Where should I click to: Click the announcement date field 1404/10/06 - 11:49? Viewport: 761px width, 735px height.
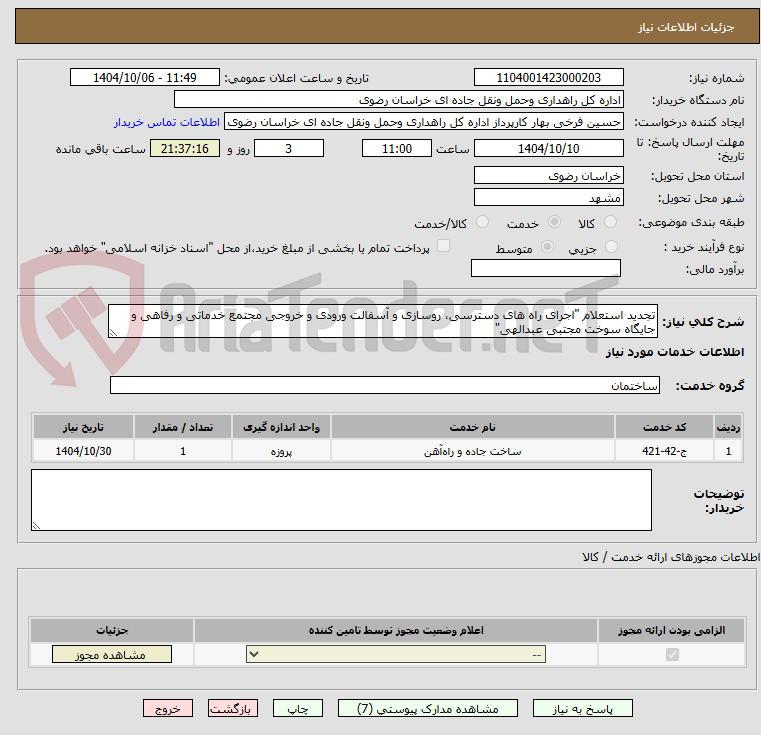pyautogui.click(x=145, y=77)
